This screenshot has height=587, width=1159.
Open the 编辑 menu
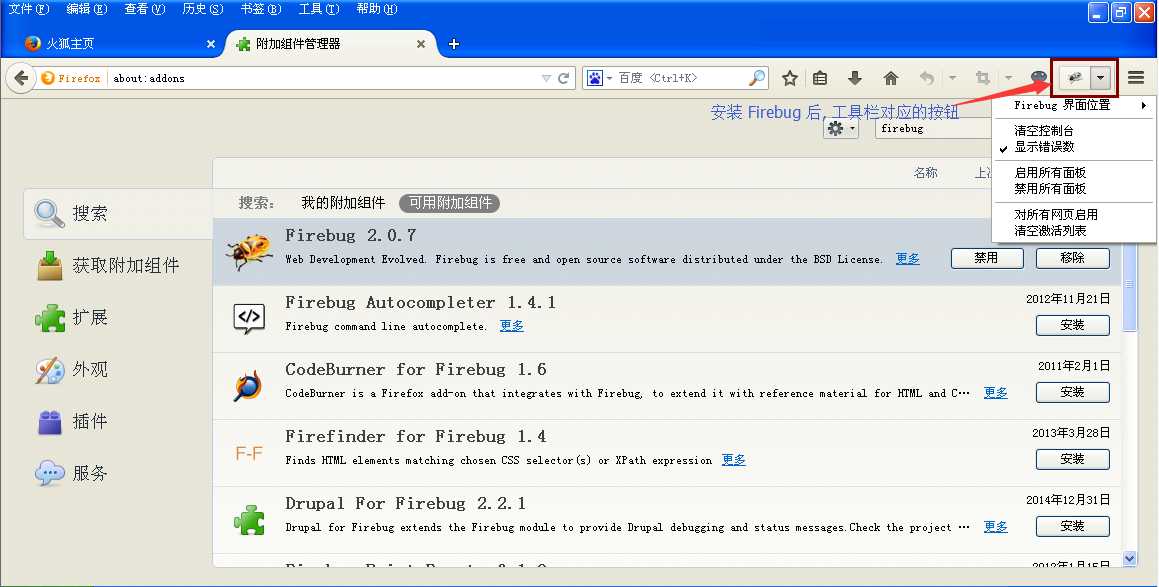(x=86, y=9)
